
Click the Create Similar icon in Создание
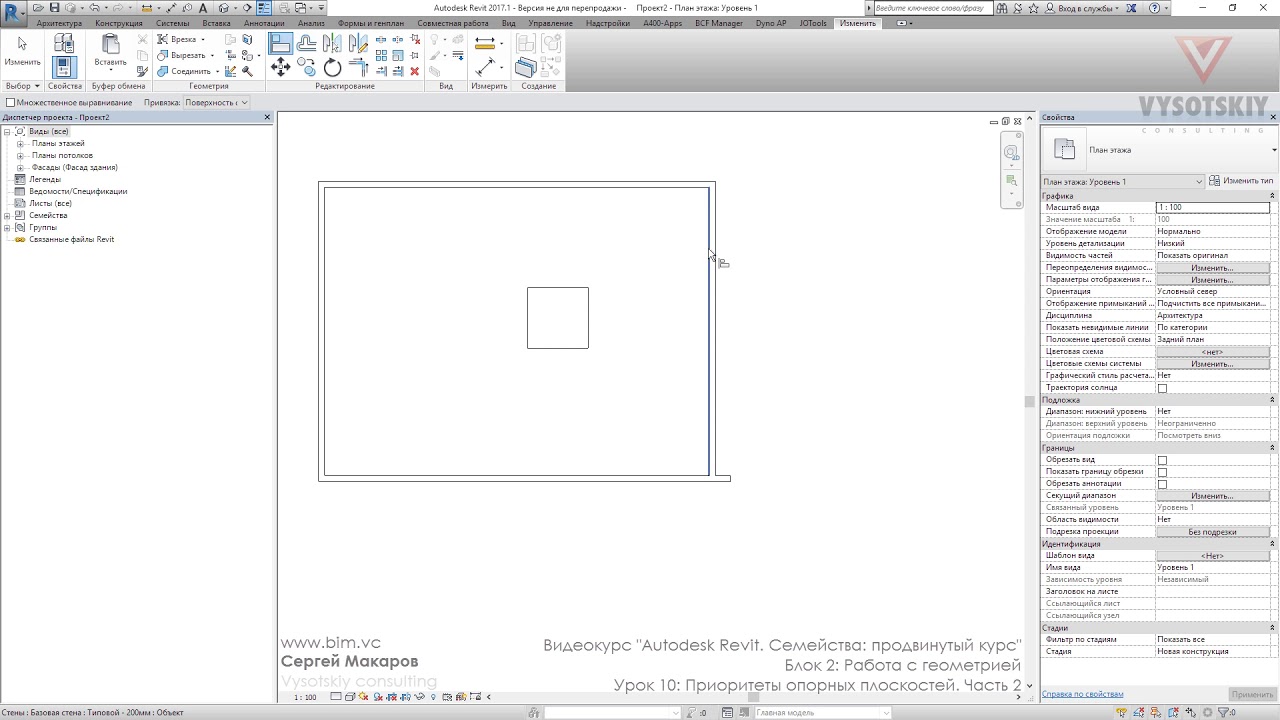(x=525, y=68)
